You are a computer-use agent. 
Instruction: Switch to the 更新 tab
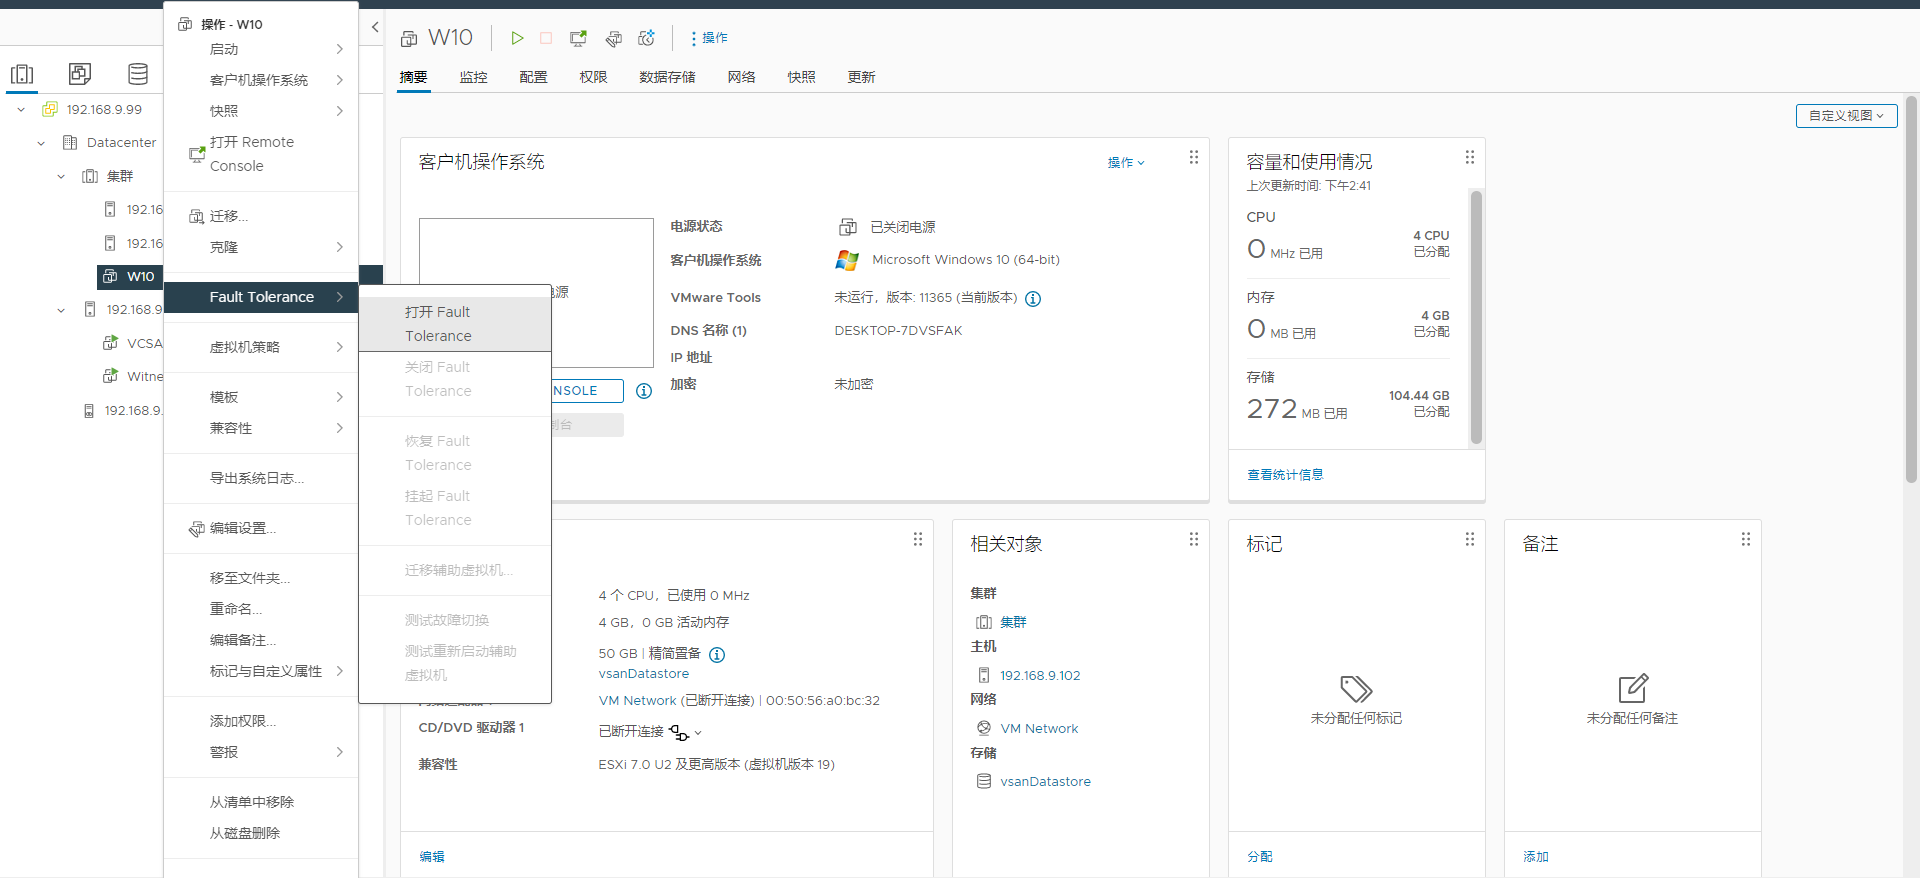point(861,77)
